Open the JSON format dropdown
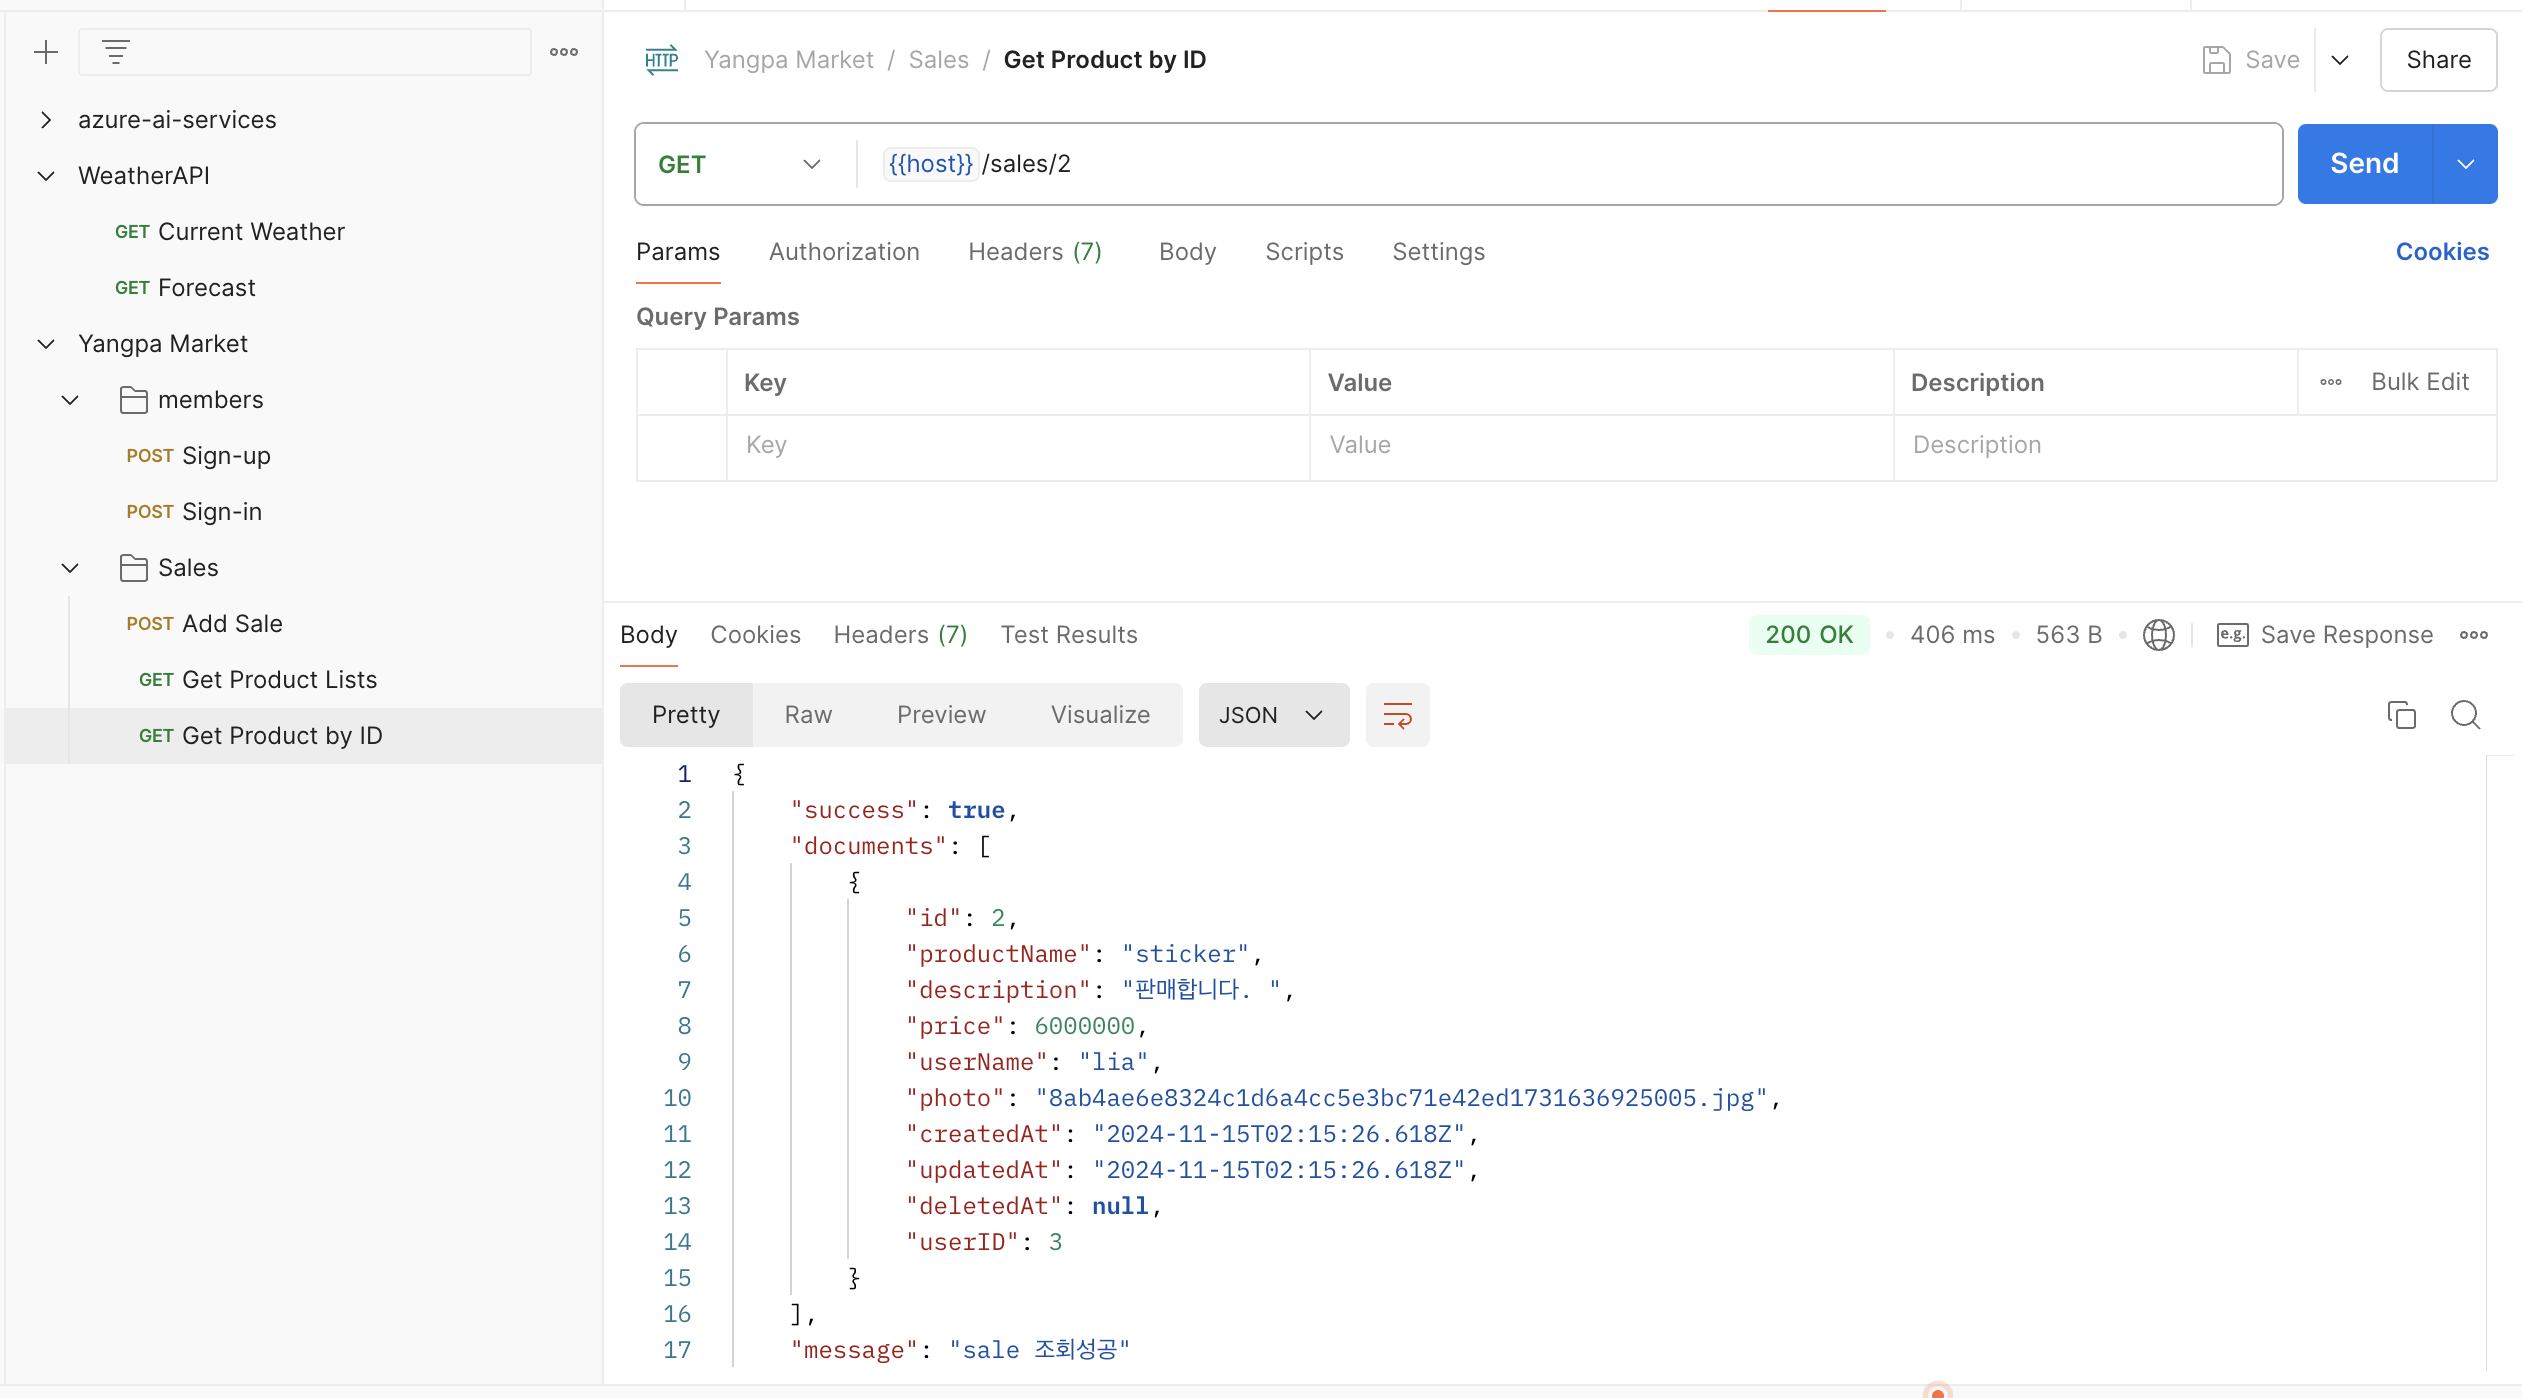 click(1272, 715)
